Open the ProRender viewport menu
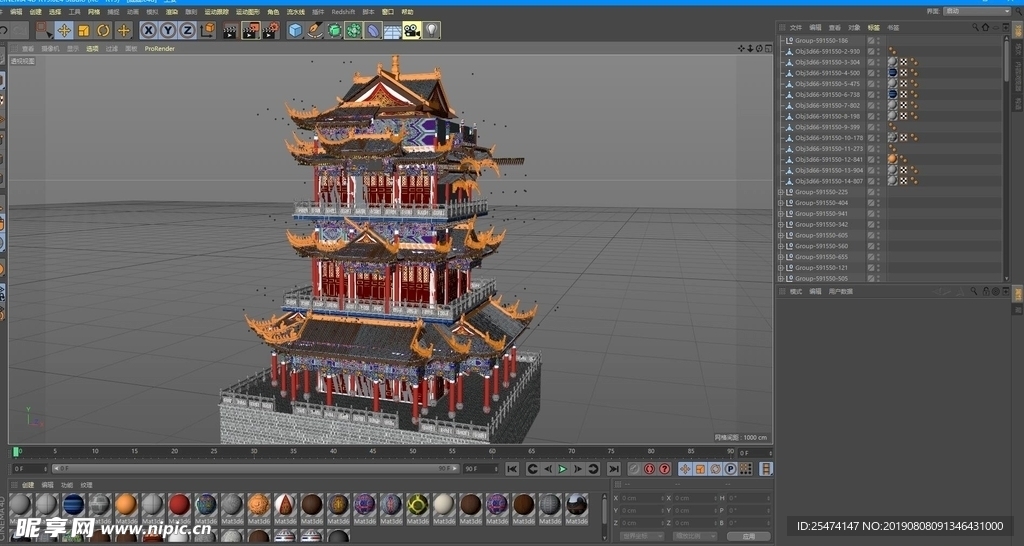The image size is (1024, 546). [159, 48]
